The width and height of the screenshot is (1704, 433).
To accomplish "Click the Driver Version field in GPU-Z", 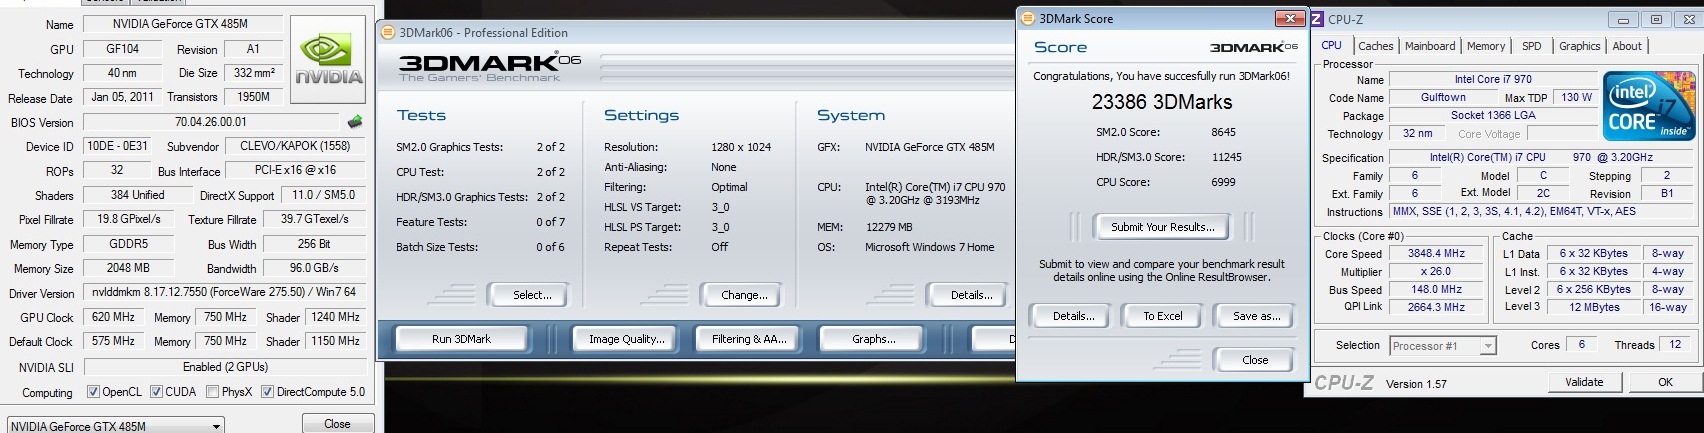I will tap(223, 292).
